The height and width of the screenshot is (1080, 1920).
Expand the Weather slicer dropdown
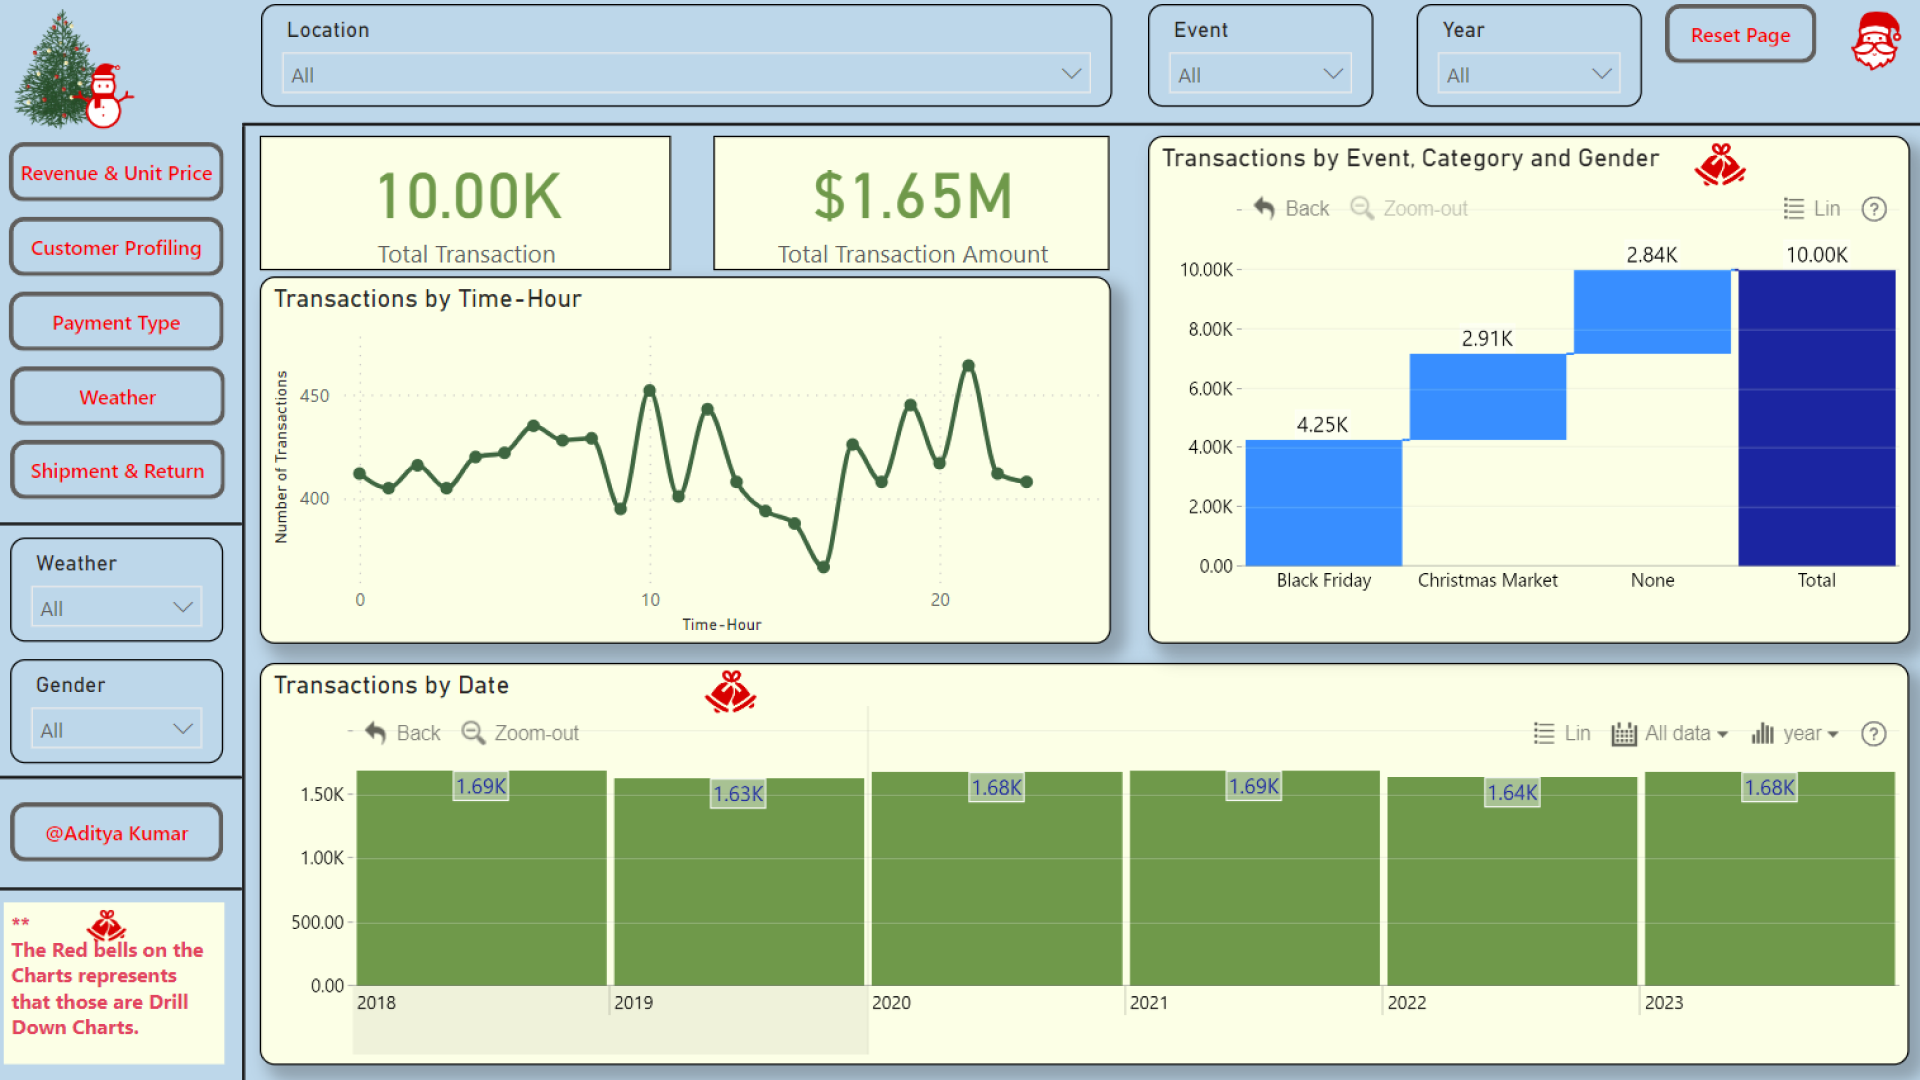[116, 607]
